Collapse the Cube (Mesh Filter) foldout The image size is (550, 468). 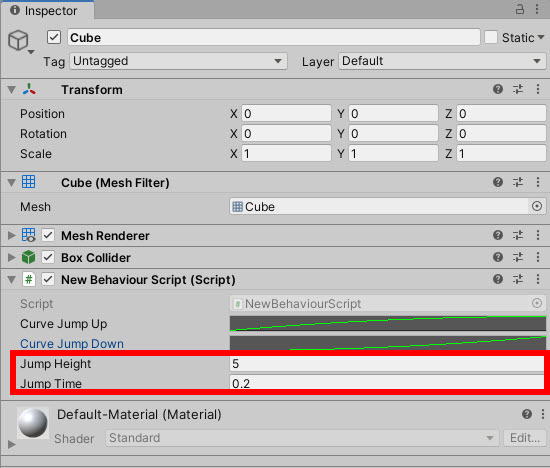click(12, 183)
